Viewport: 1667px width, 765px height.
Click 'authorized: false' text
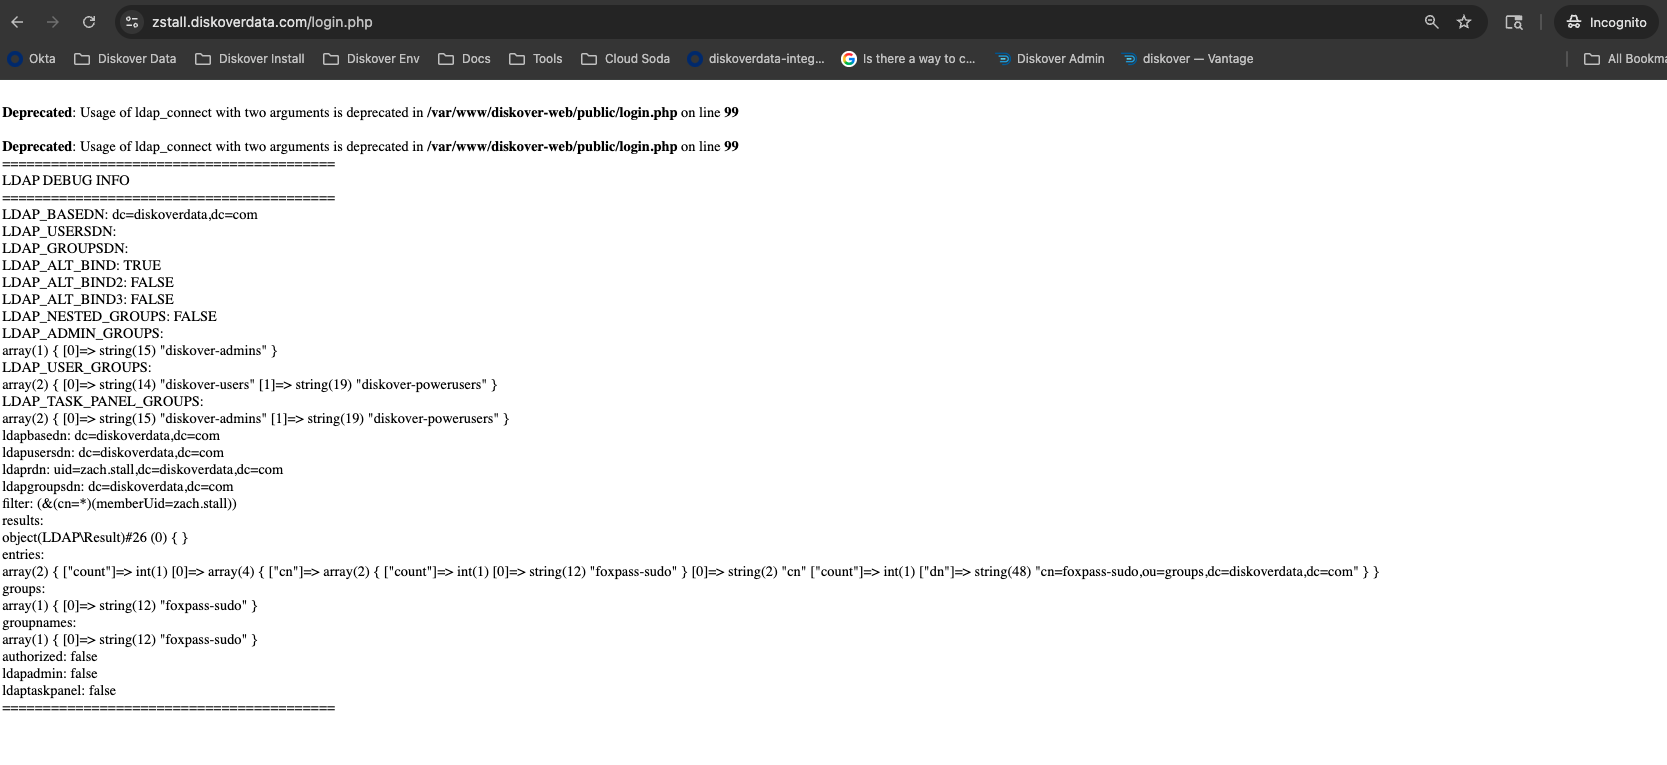click(x=50, y=656)
